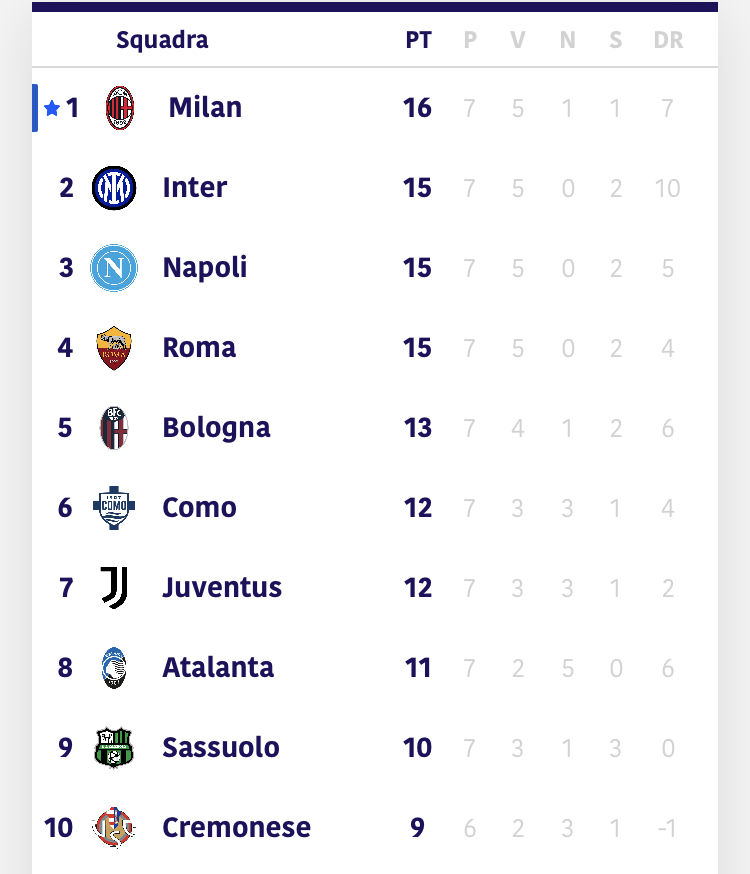Click the Roma club crest

point(114,348)
